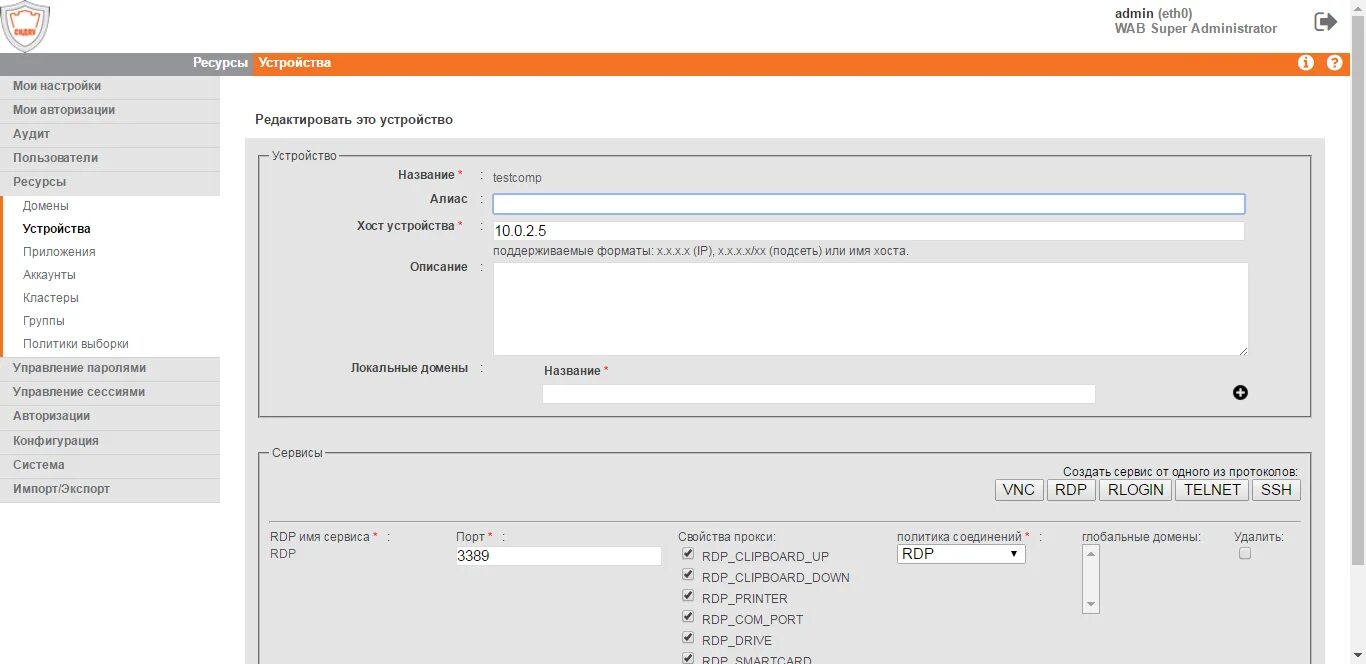Toggle RDP_SMARTCARD checkbox

pyautogui.click(x=687, y=659)
